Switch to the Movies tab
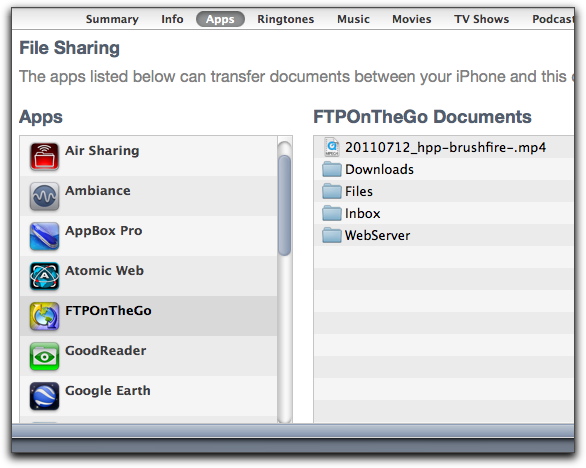Screen dimensions: 586x468 (x=411, y=19)
